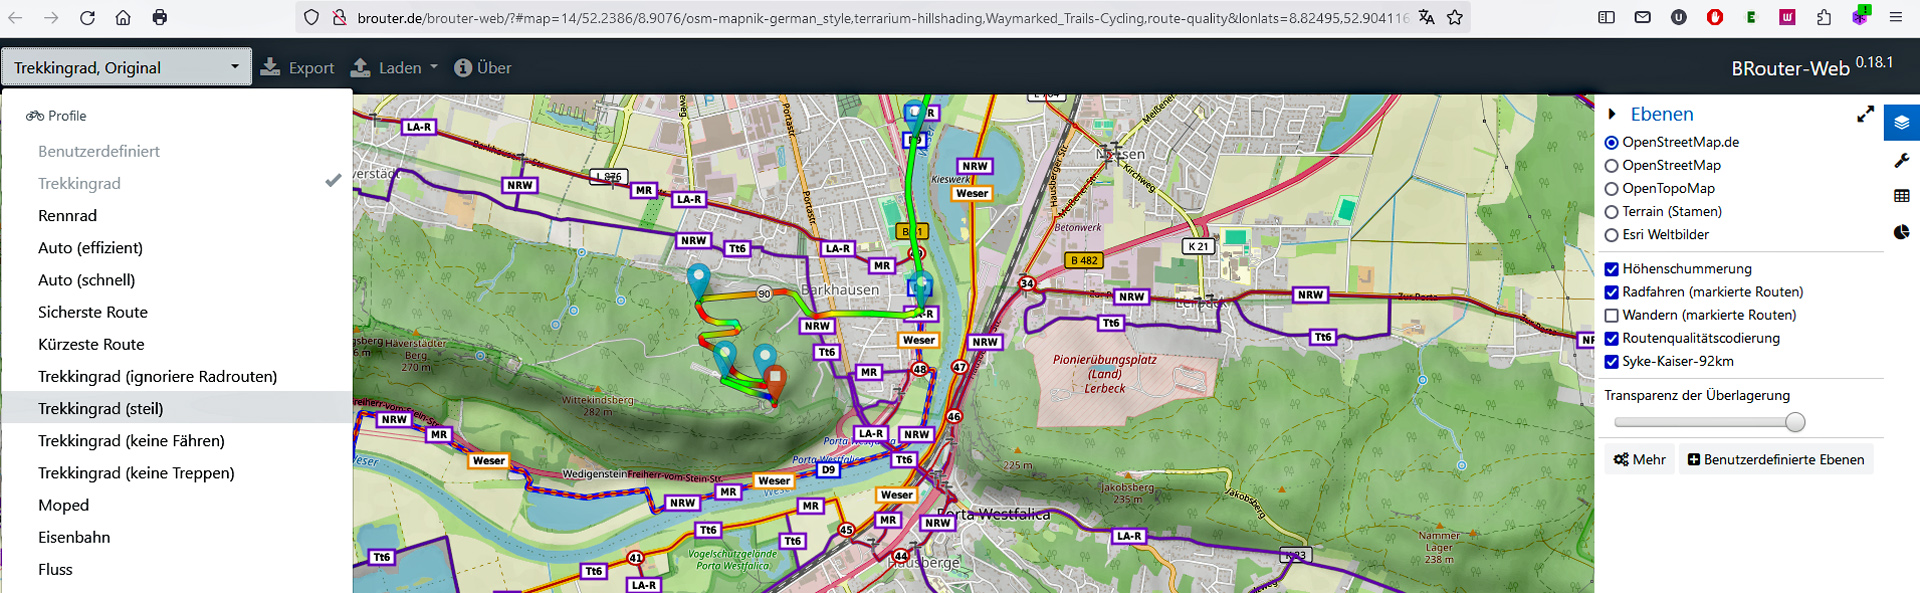Bookmark this page with the star
The height and width of the screenshot is (593, 1920).
(1455, 17)
